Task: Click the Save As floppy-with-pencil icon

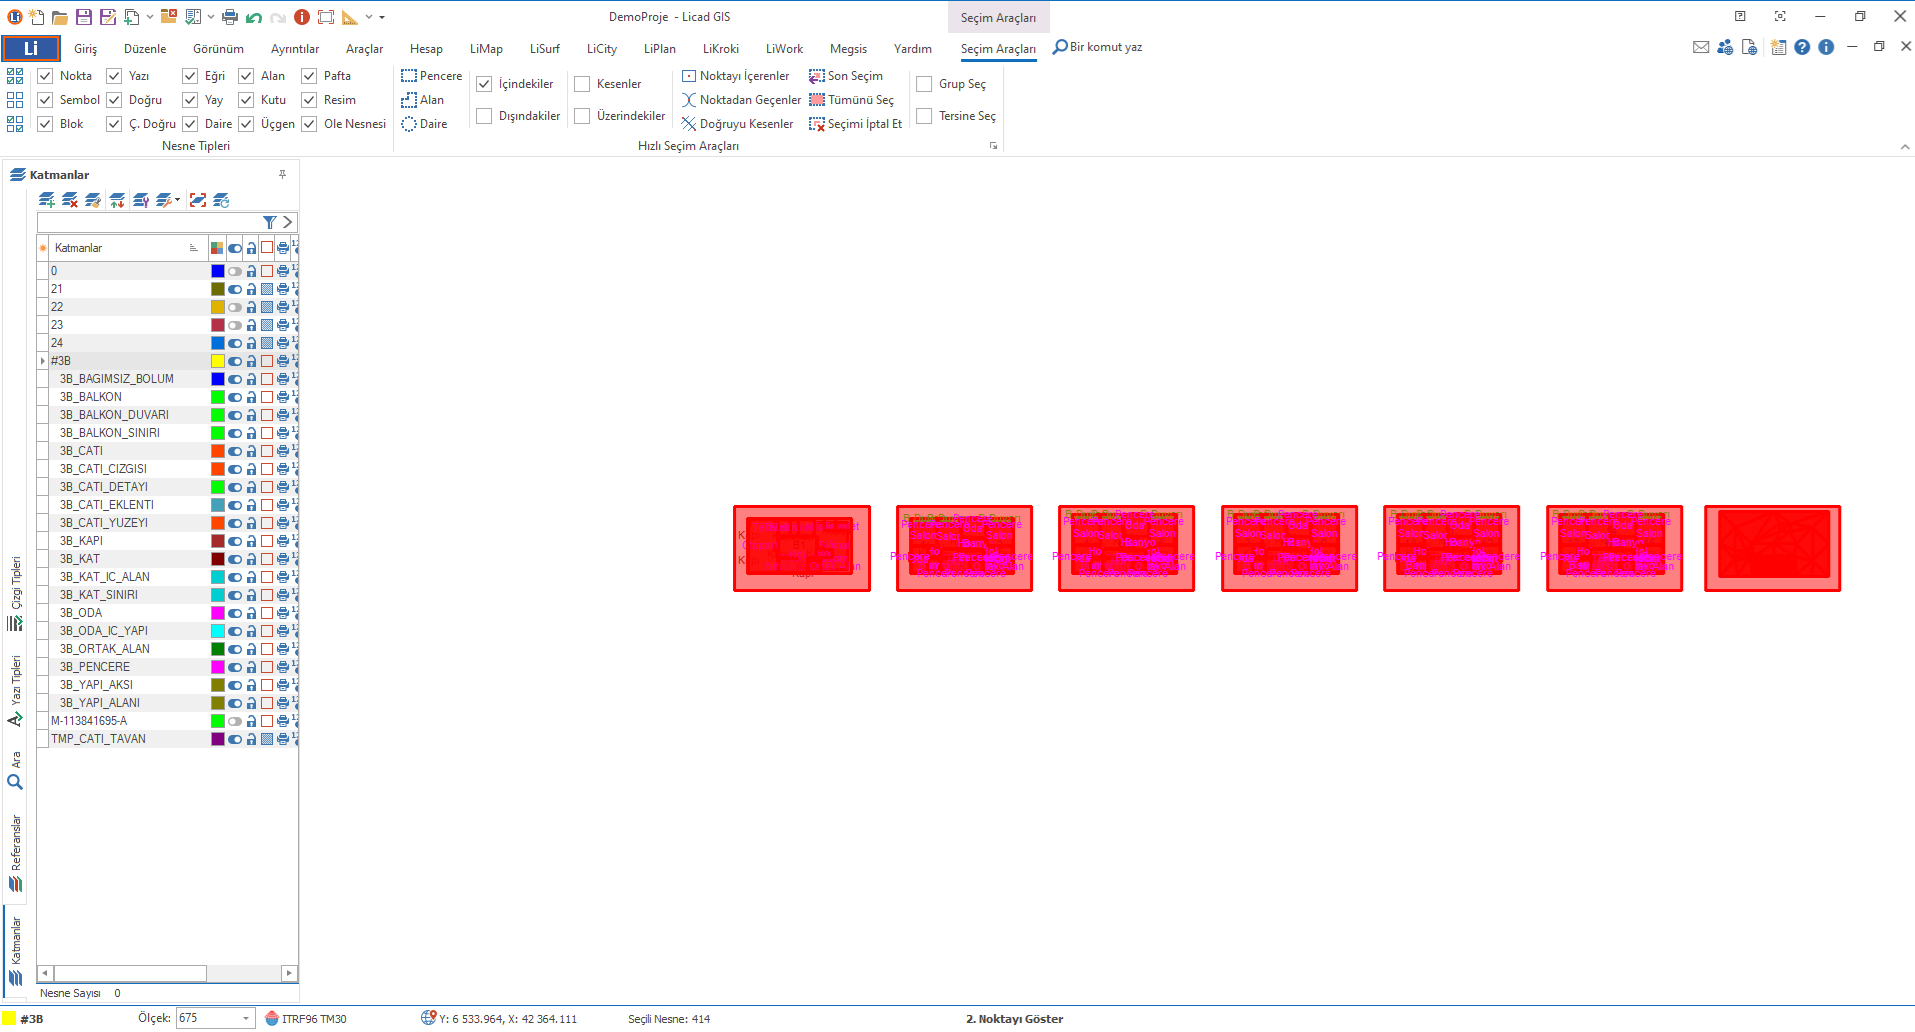Action: tap(108, 17)
